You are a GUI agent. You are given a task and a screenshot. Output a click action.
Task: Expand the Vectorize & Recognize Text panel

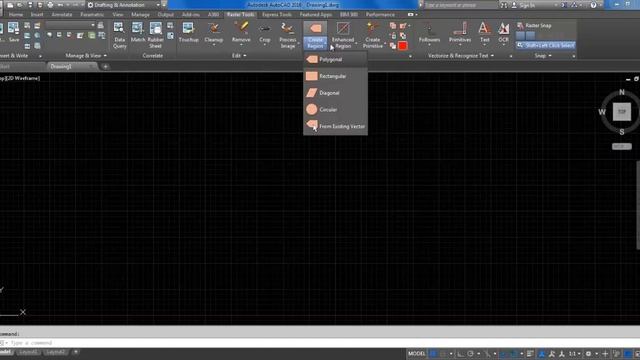click(460, 56)
